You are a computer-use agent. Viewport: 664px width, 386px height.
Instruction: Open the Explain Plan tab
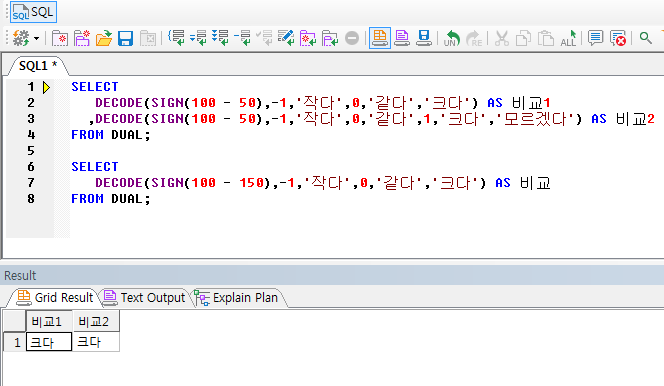(x=237, y=298)
